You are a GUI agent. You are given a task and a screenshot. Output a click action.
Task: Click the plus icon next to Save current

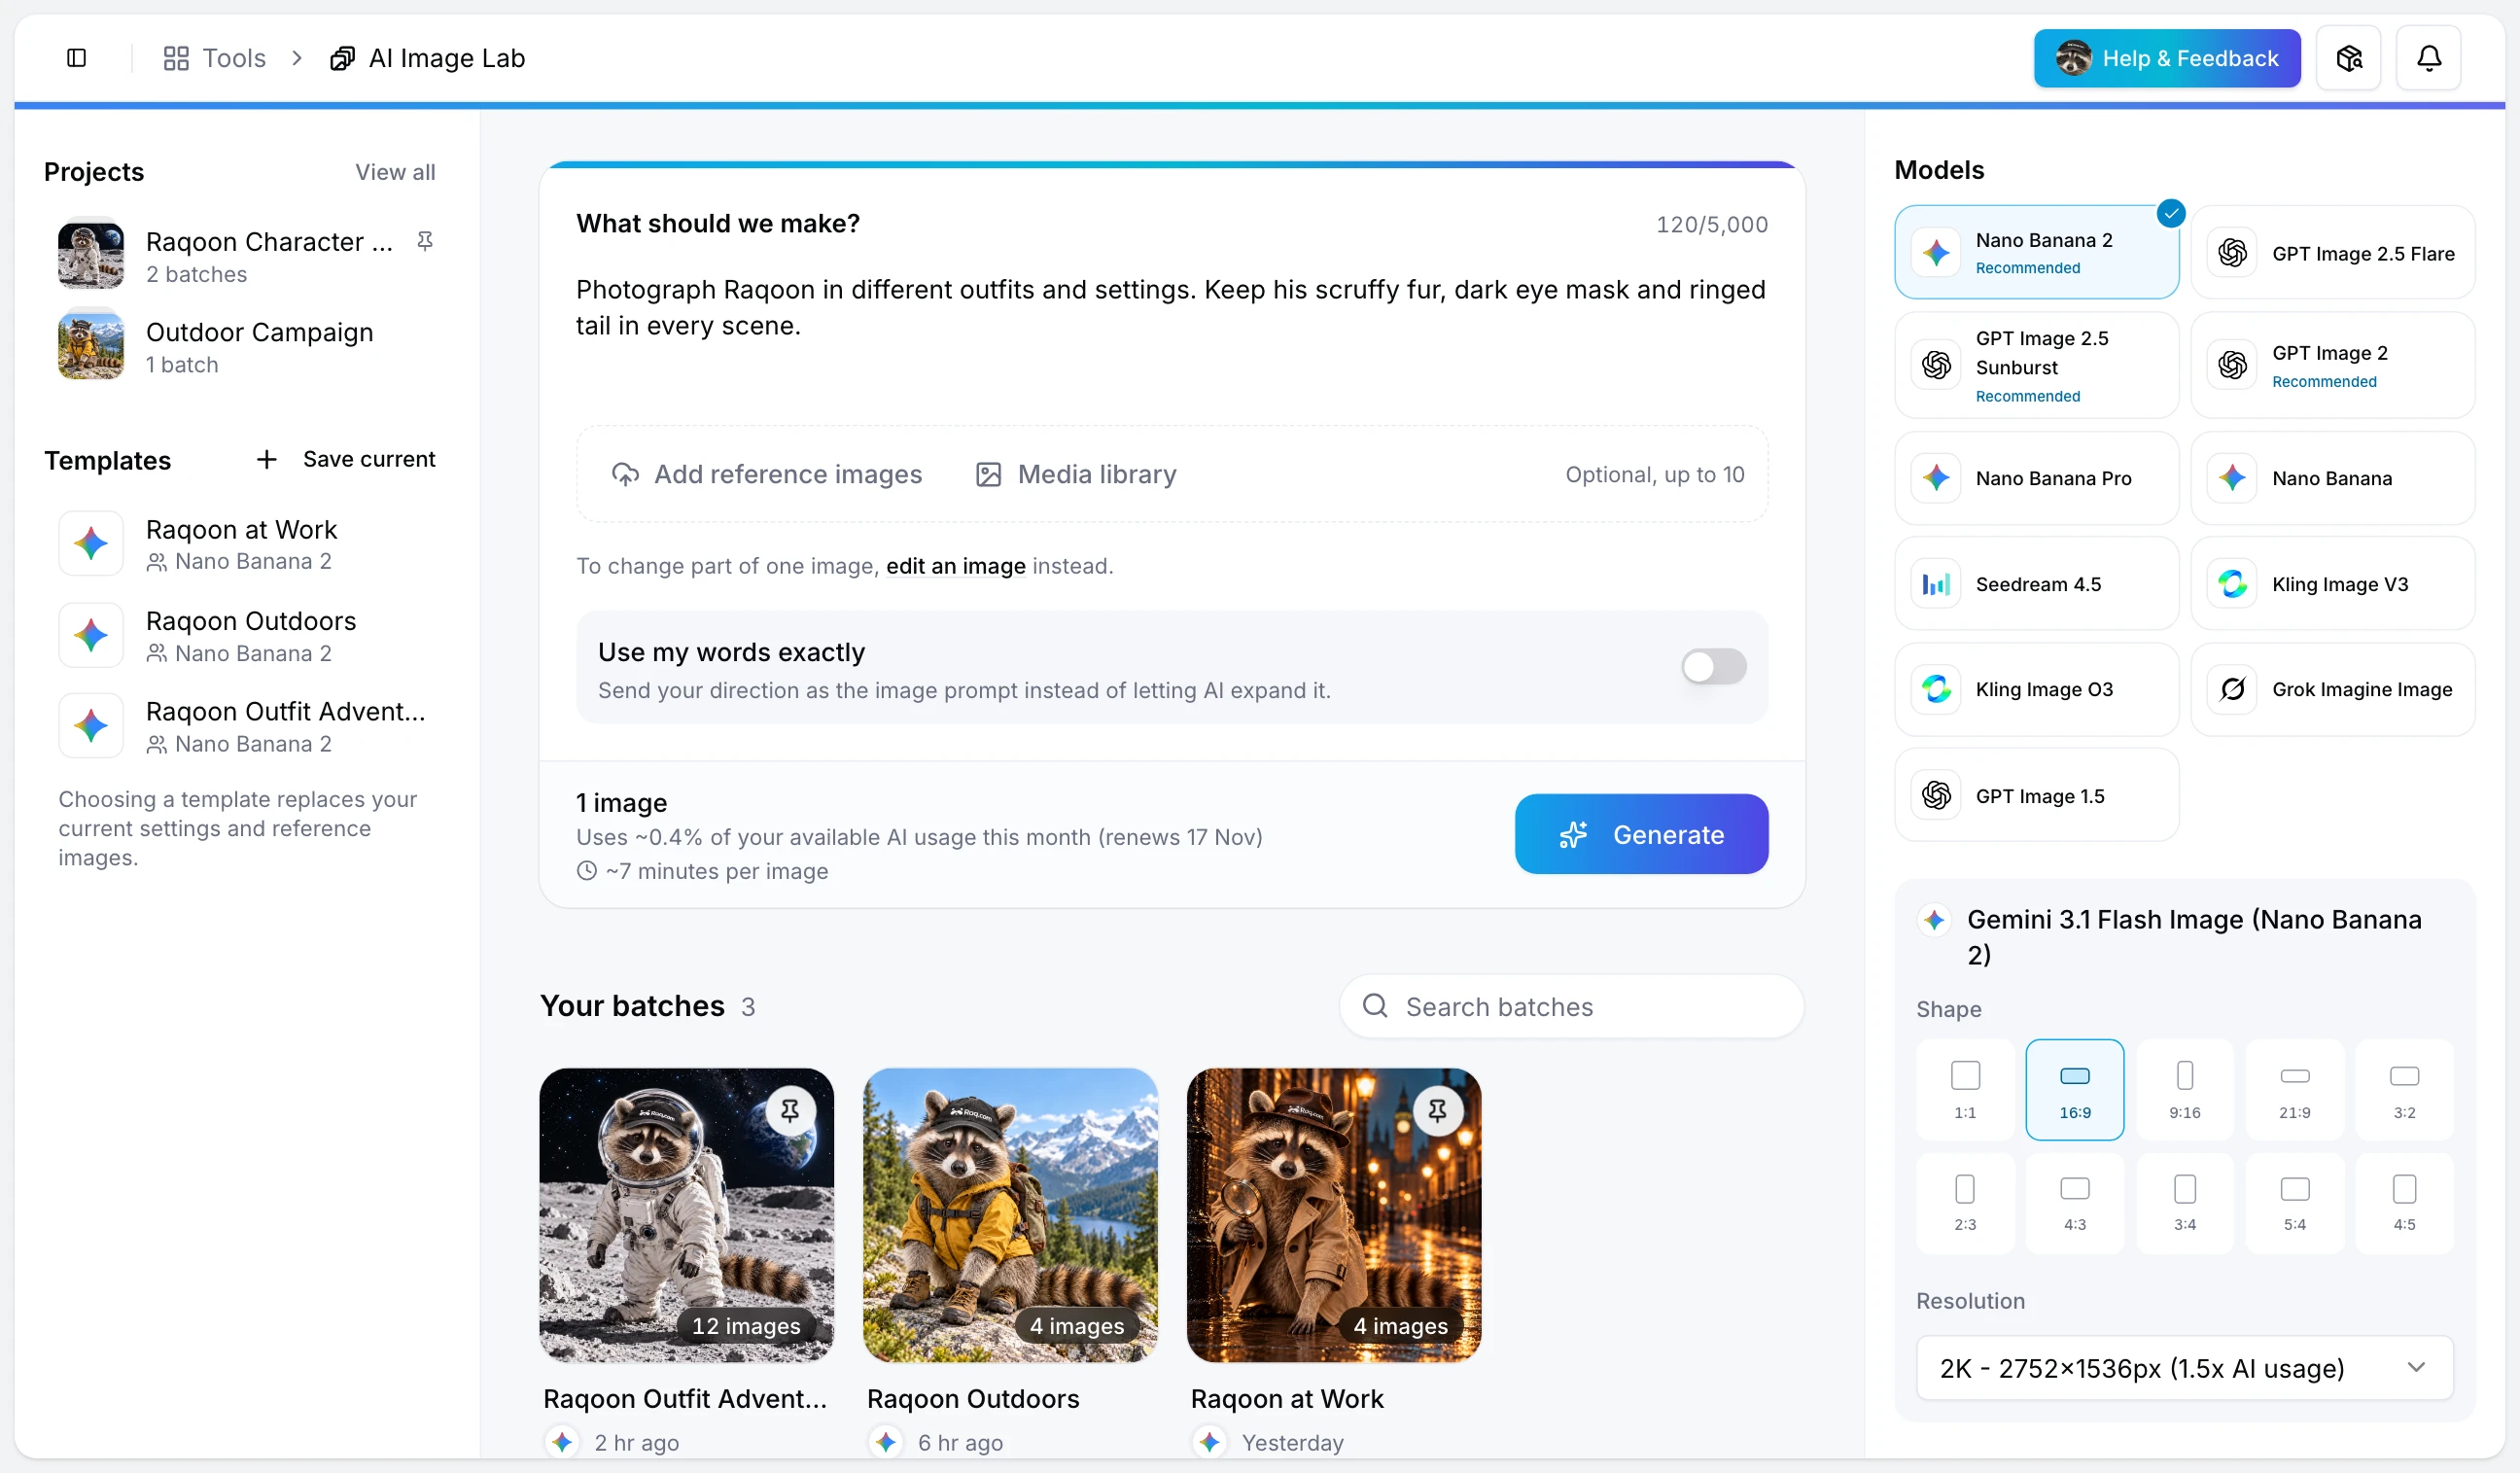(x=266, y=459)
